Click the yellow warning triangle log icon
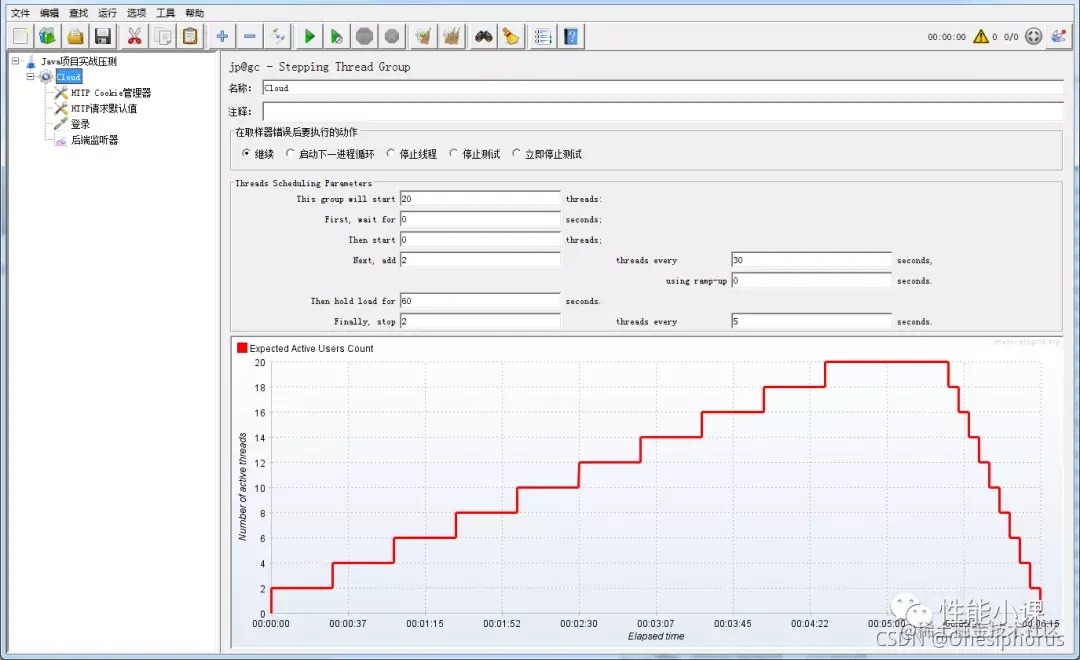This screenshot has width=1080, height=660. pyautogui.click(x=981, y=37)
